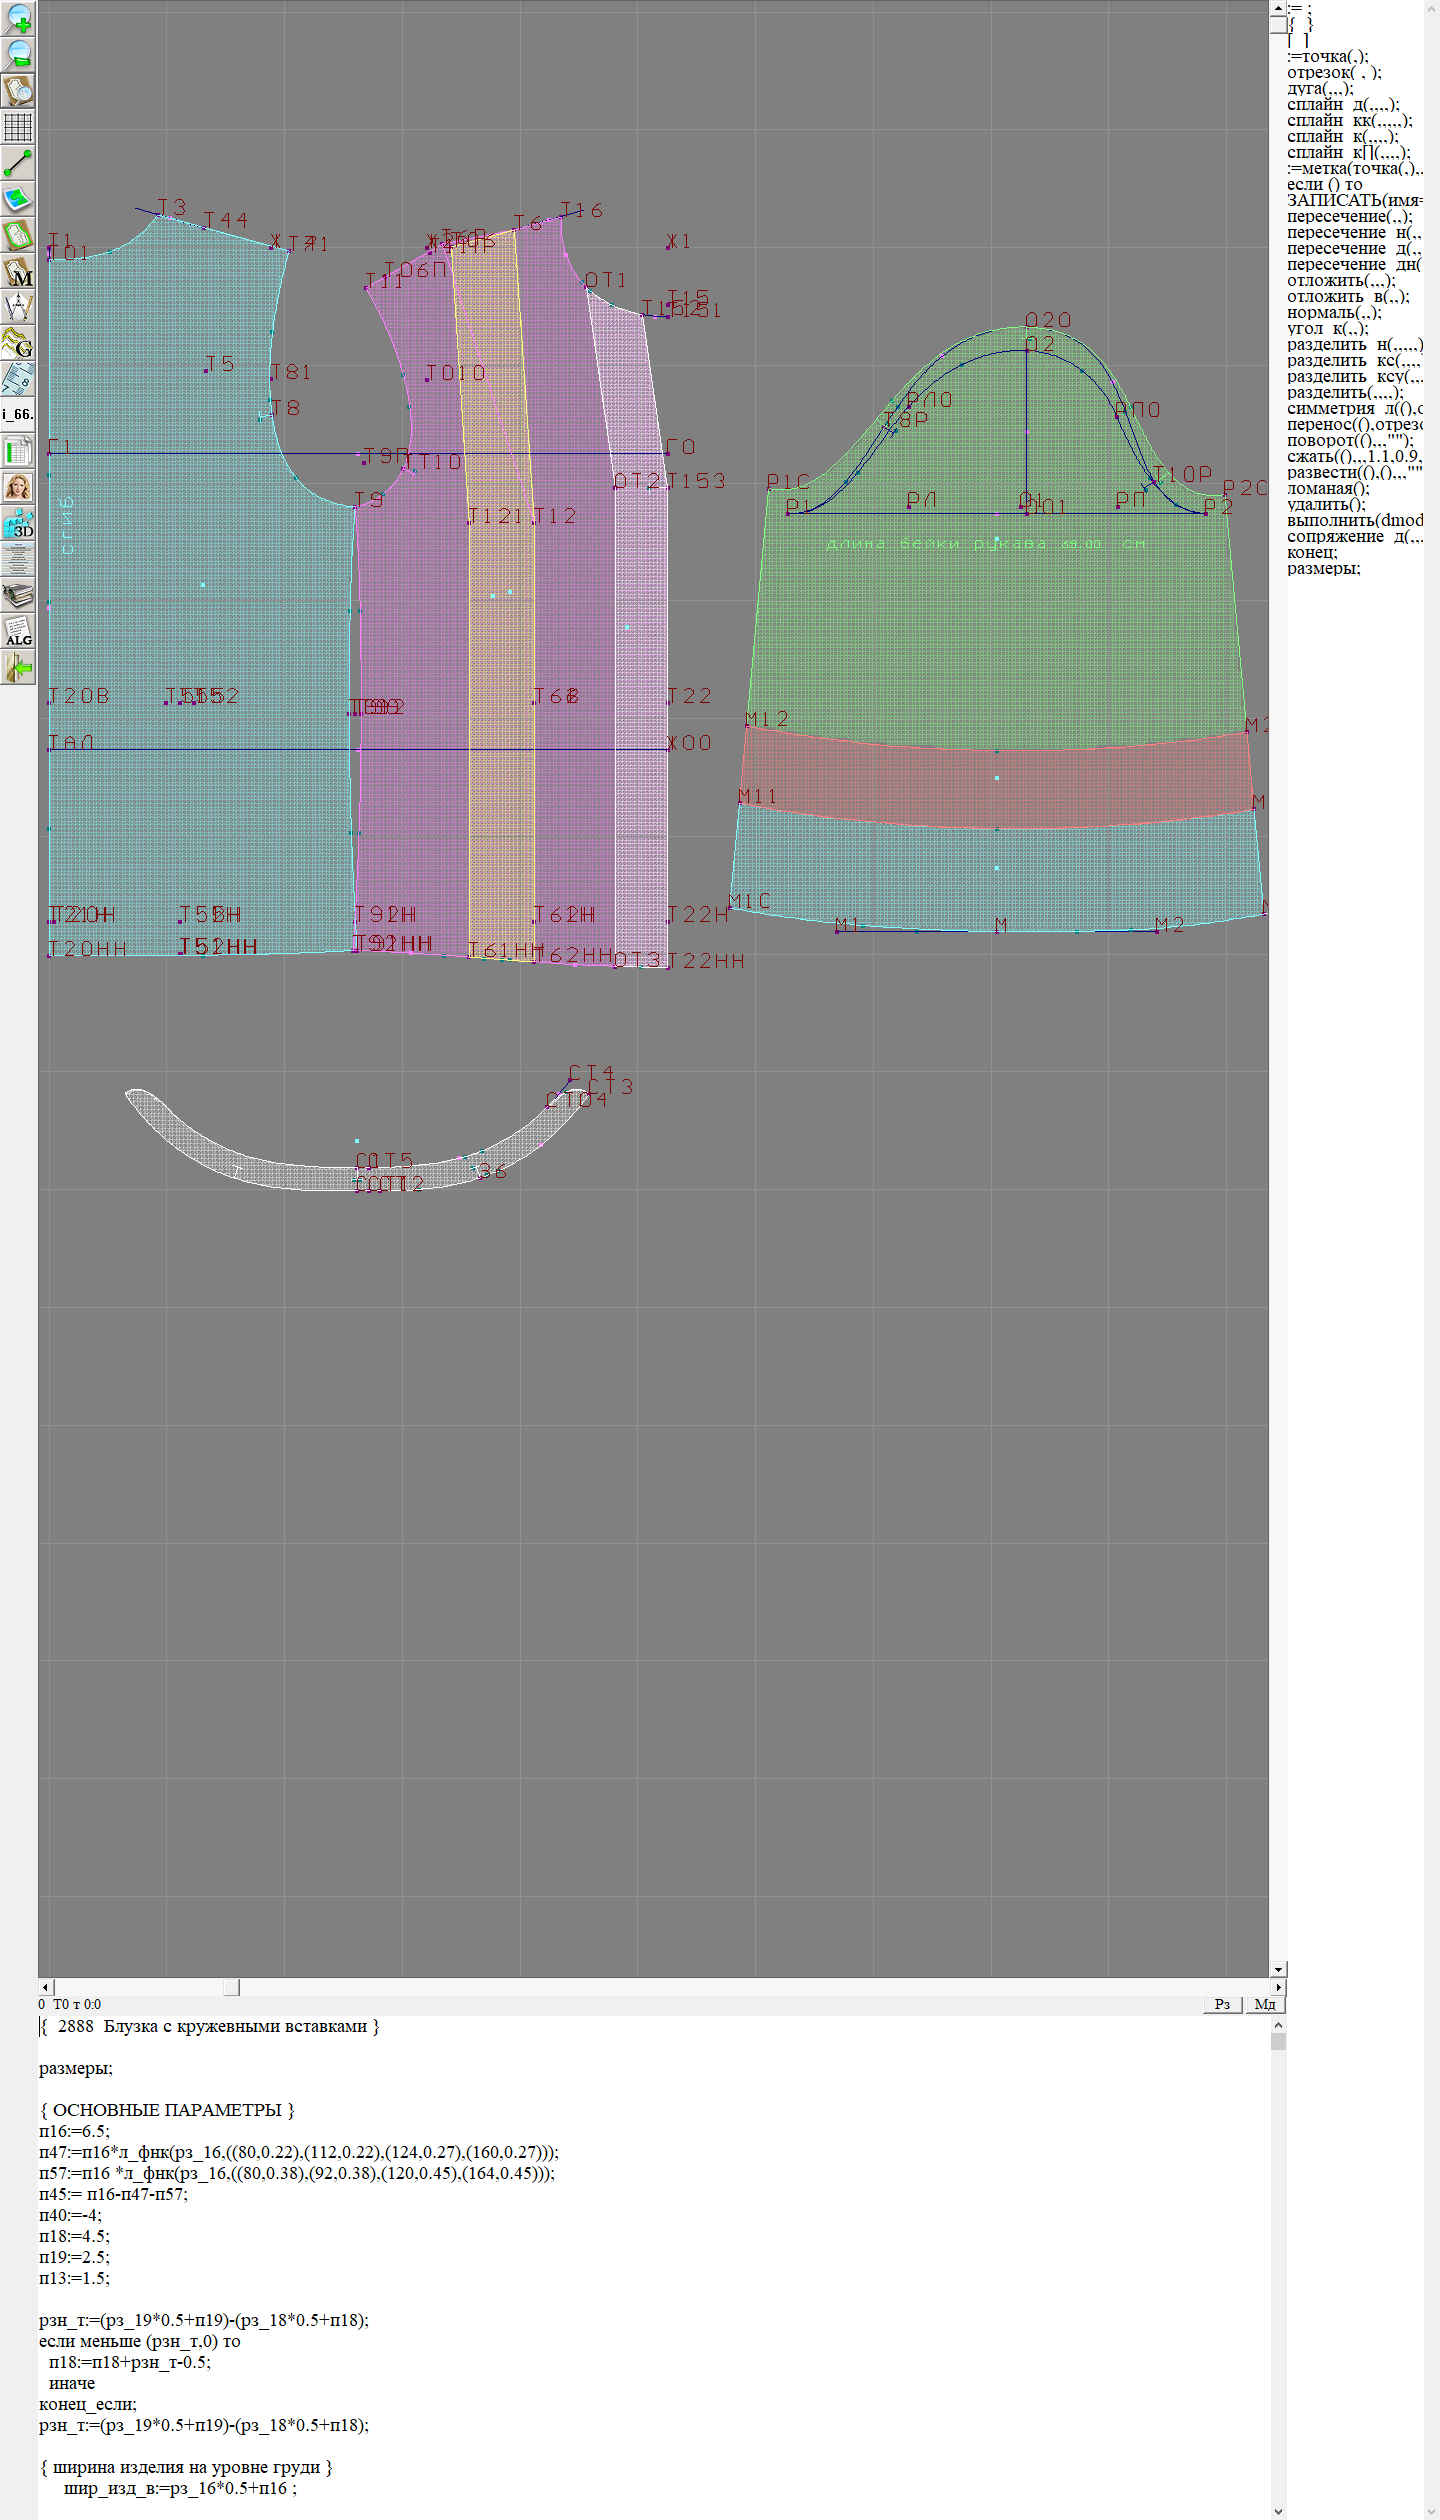Open the 3D view icon

pyautogui.click(x=18, y=522)
